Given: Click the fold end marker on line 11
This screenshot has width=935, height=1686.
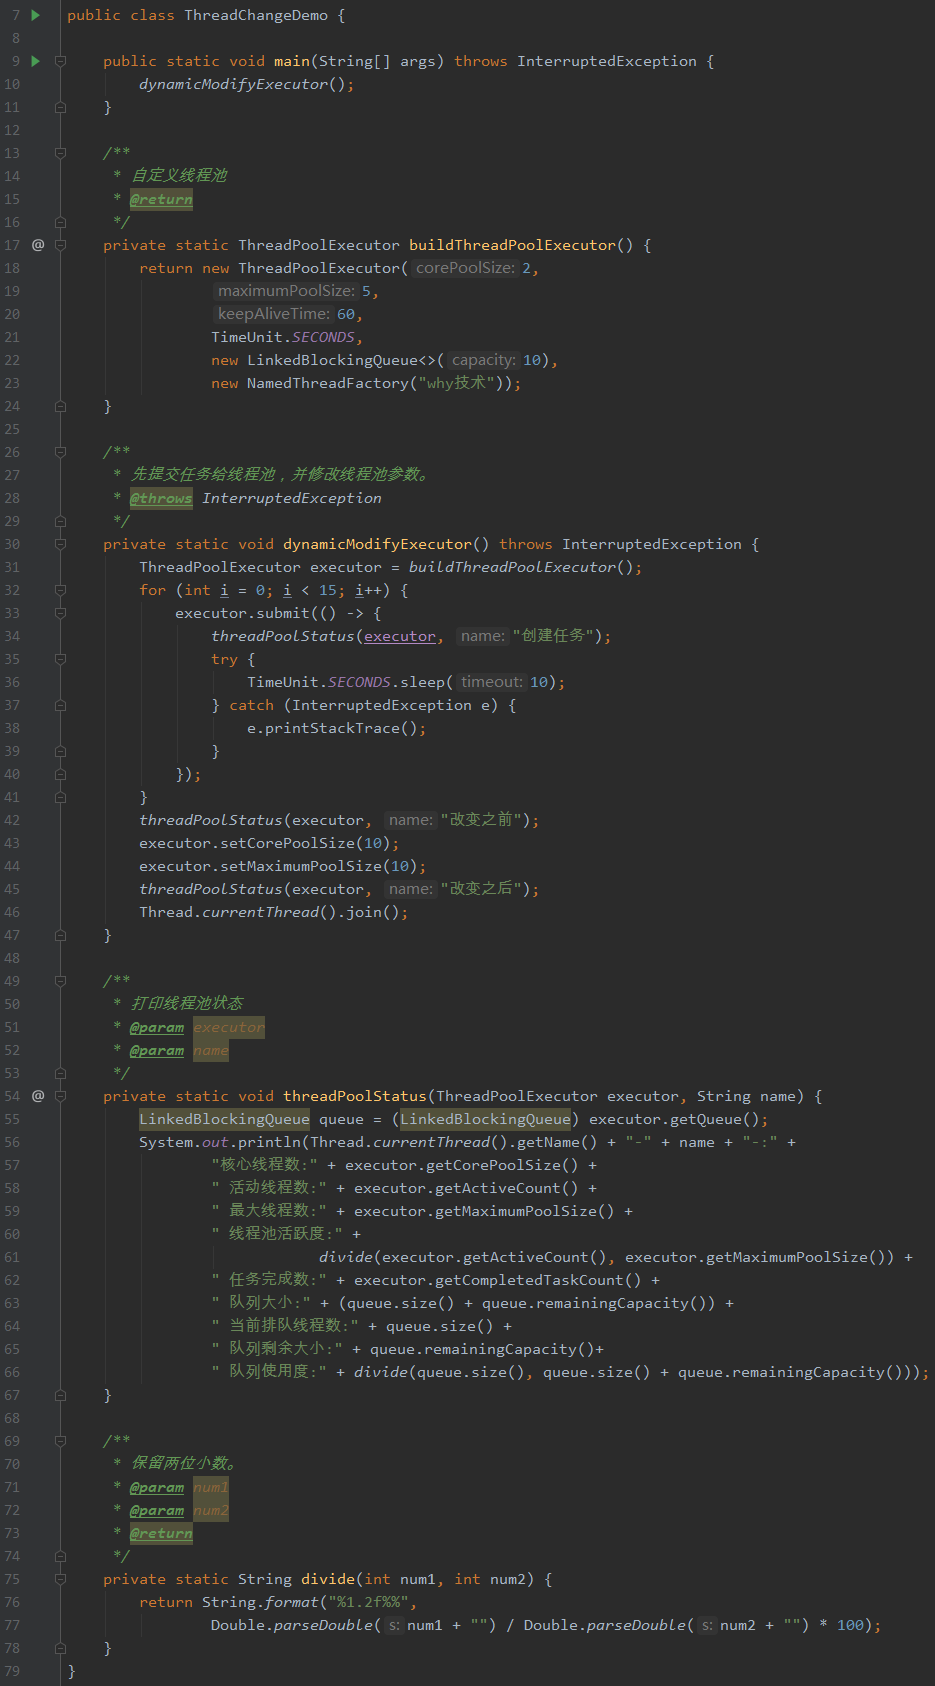Looking at the screenshot, I should coord(60,107).
